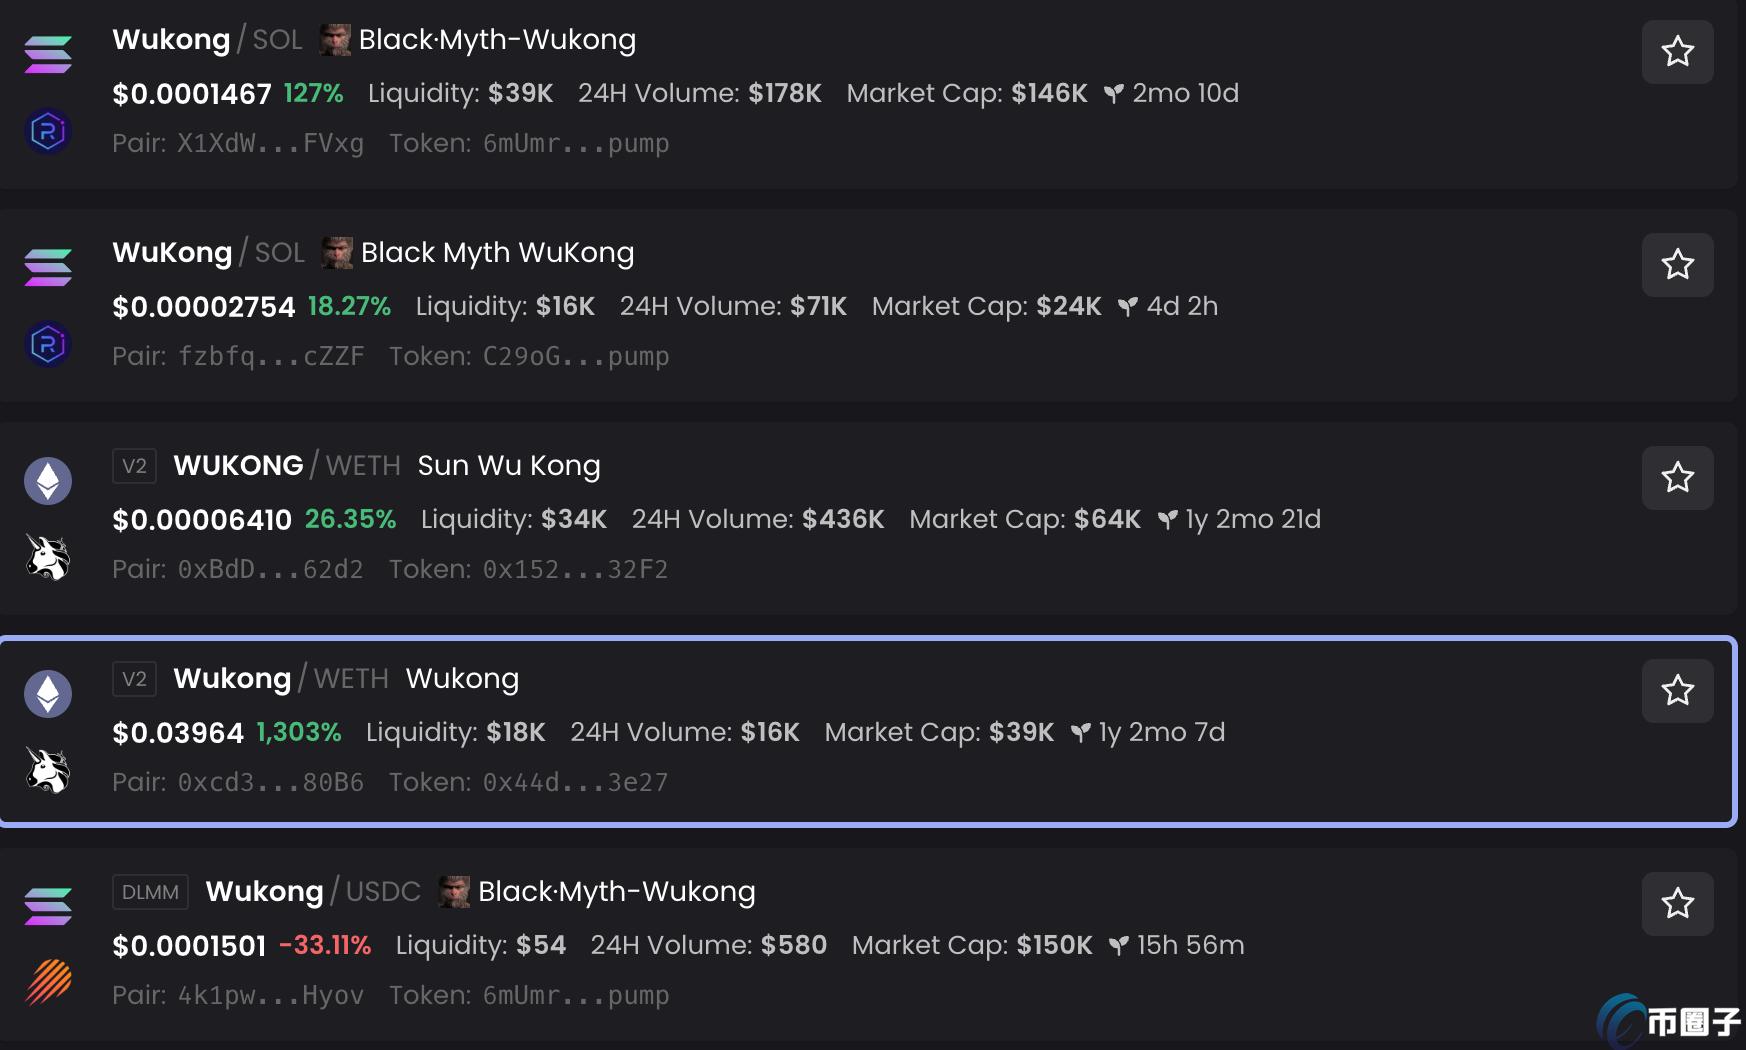The height and width of the screenshot is (1050, 1746).
Task: Open token address 0x152...32F2
Action: click(x=575, y=569)
